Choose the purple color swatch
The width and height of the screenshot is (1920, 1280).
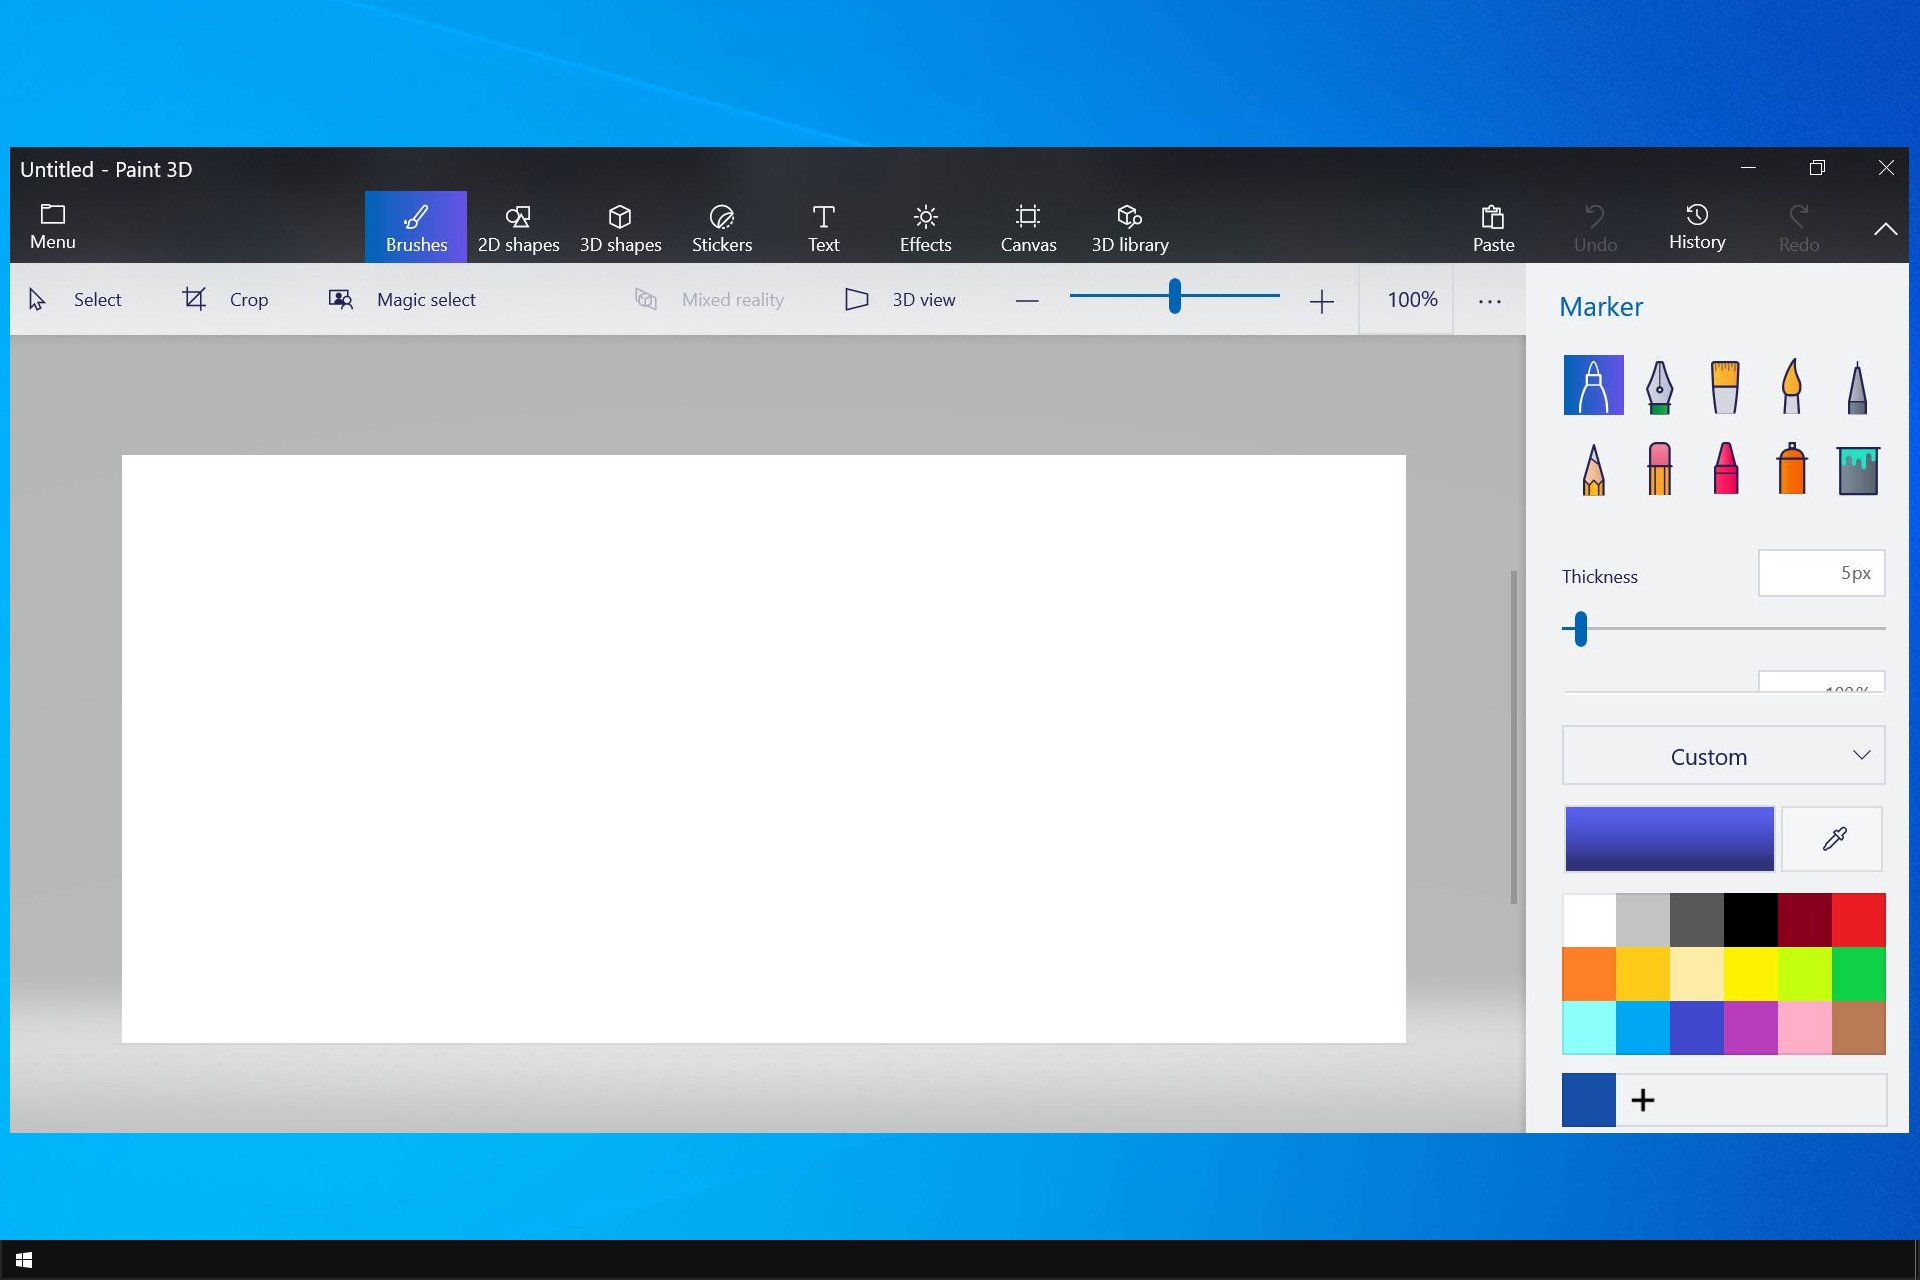point(1751,1028)
